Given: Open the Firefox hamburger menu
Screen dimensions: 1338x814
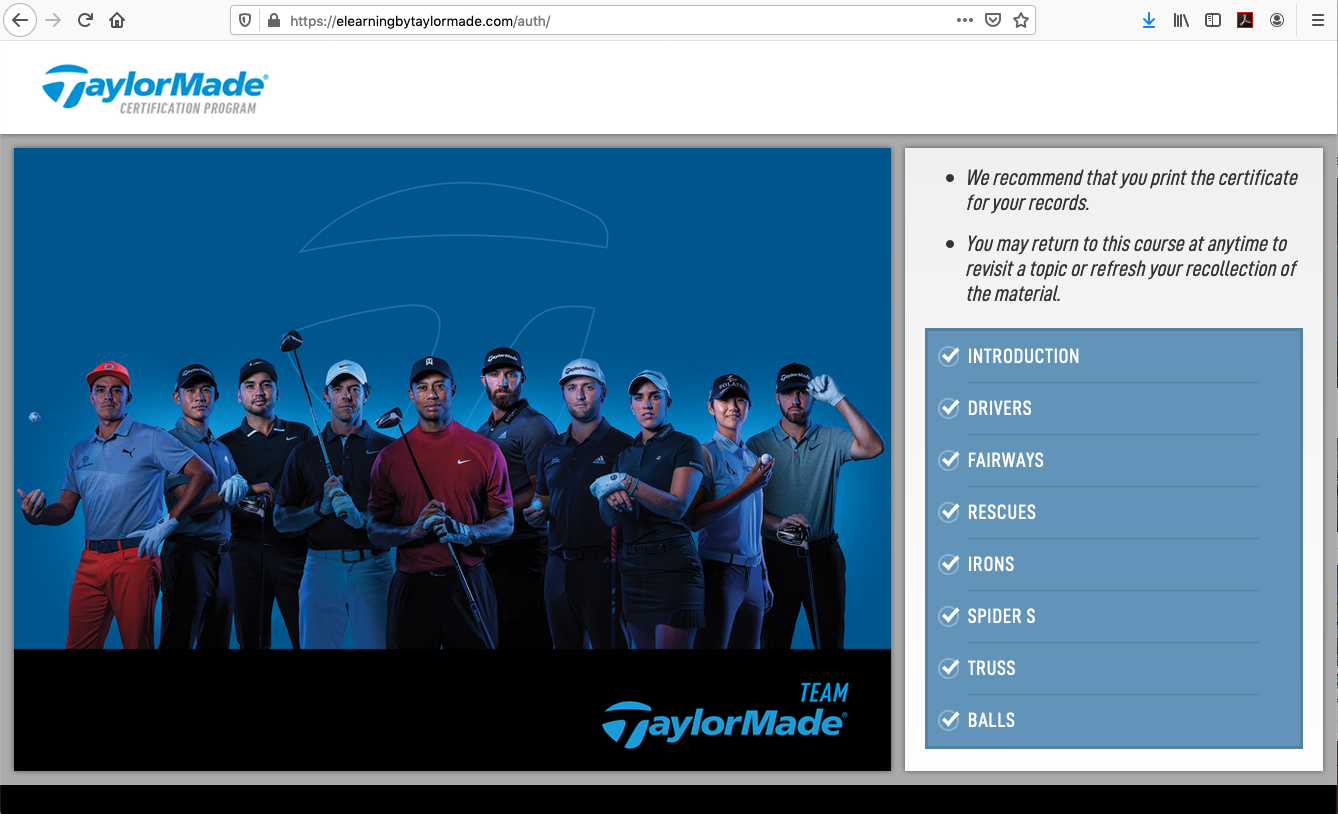Looking at the screenshot, I should click(x=1317, y=20).
